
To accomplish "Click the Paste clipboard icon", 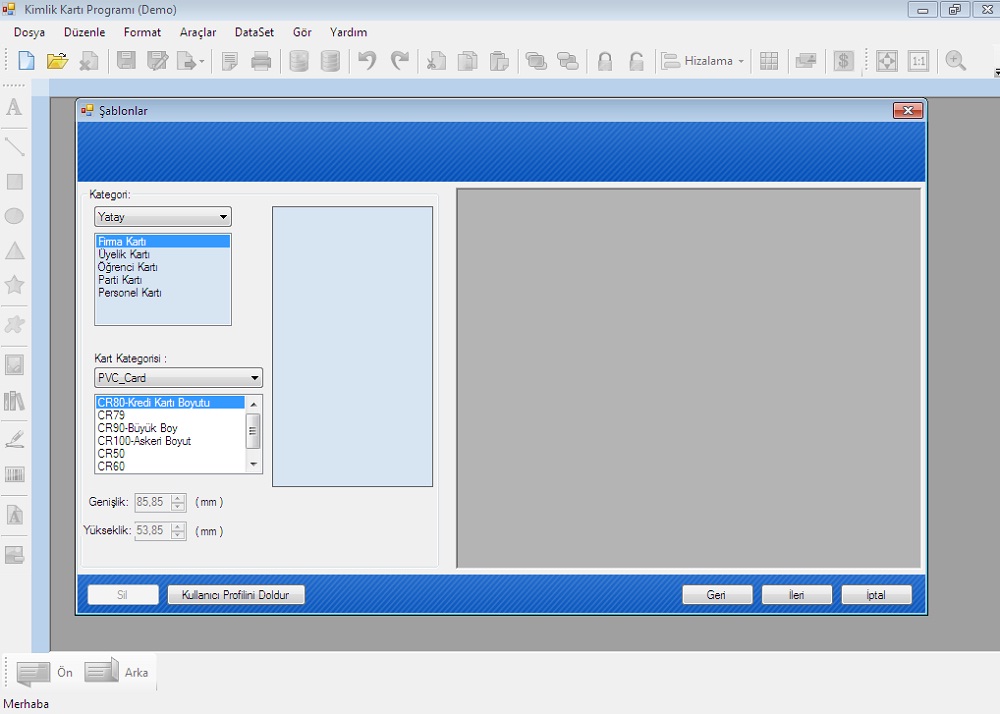I will click(x=499, y=61).
